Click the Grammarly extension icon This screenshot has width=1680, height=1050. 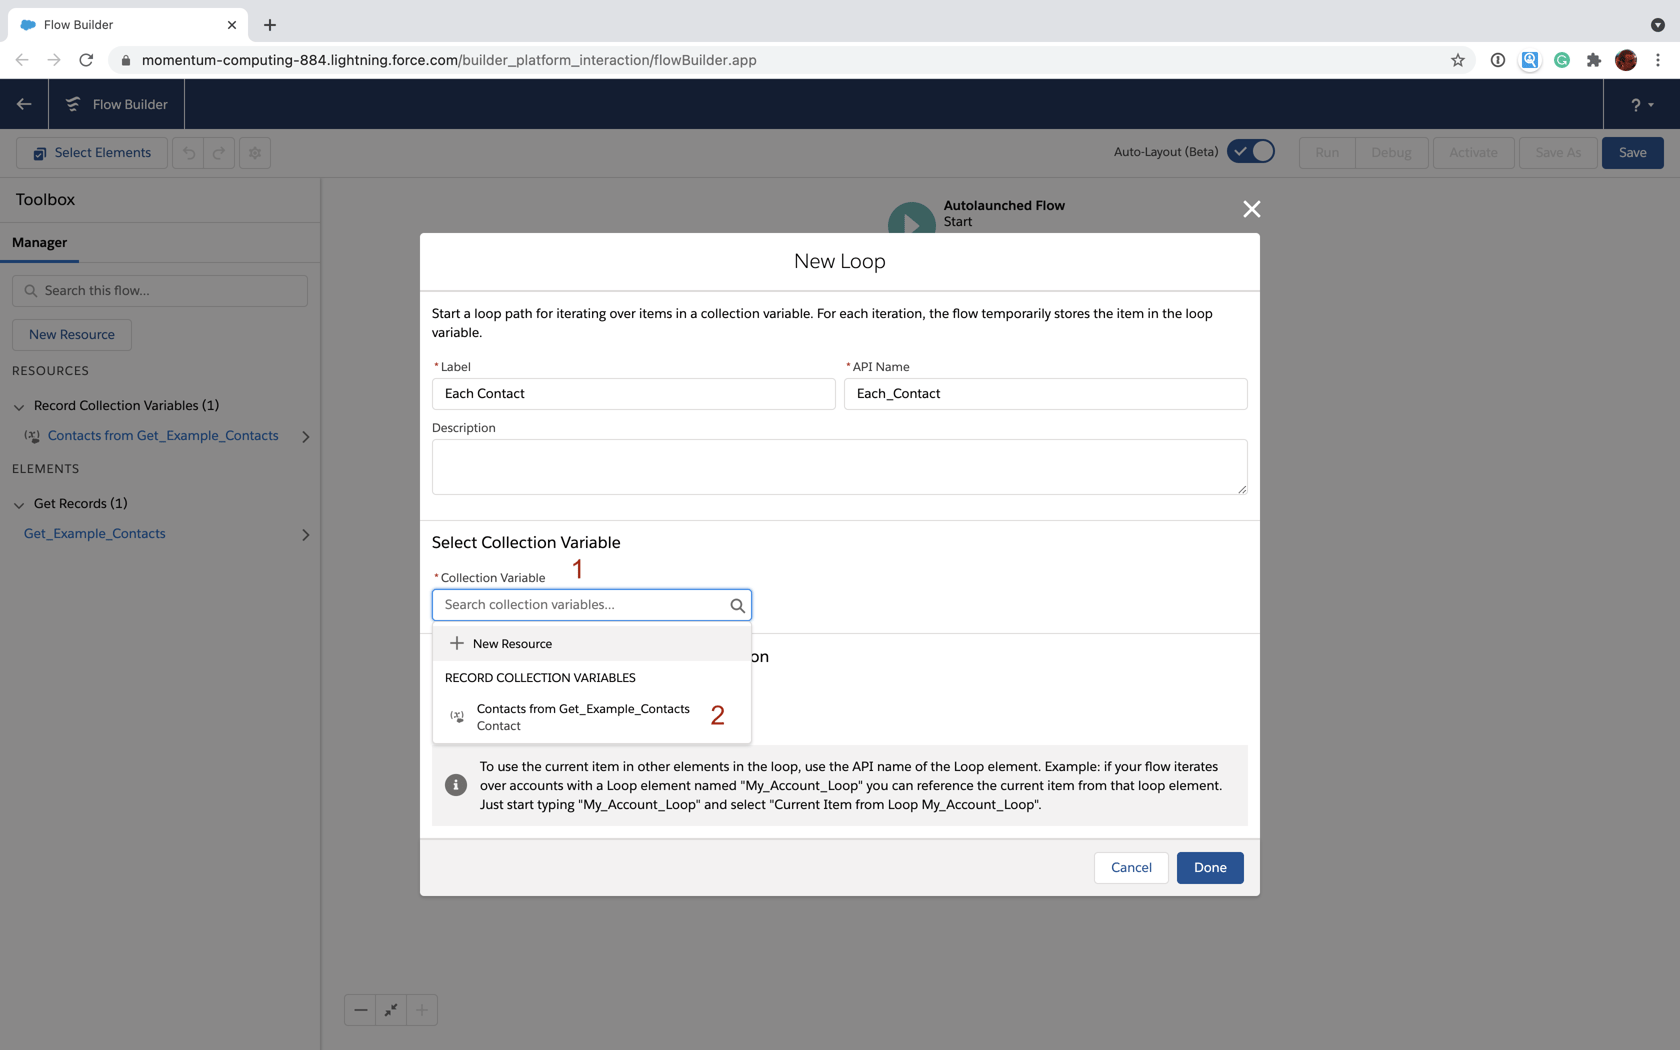click(1561, 60)
